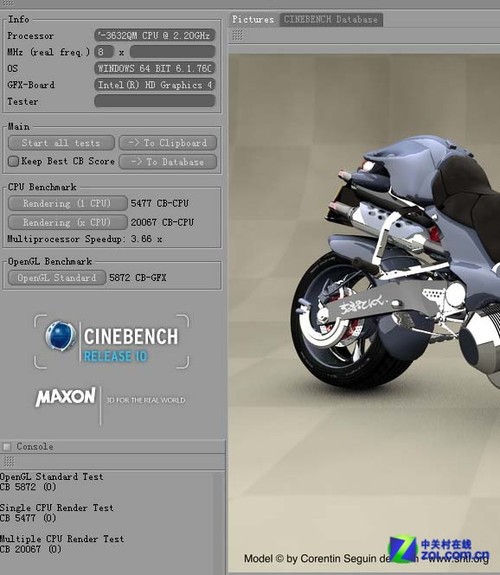Click the empty MHz frequency field
This screenshot has height=575, width=500.
pos(172,52)
